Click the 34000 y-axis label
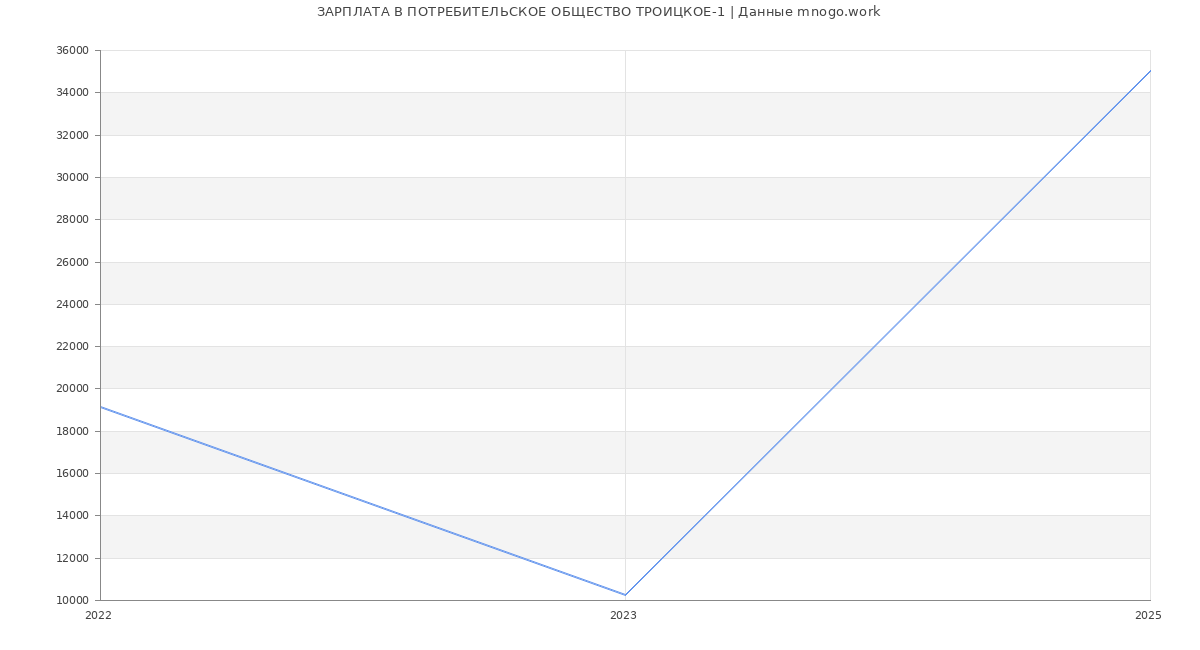Image resolution: width=1200 pixels, height=650 pixels. point(73,93)
